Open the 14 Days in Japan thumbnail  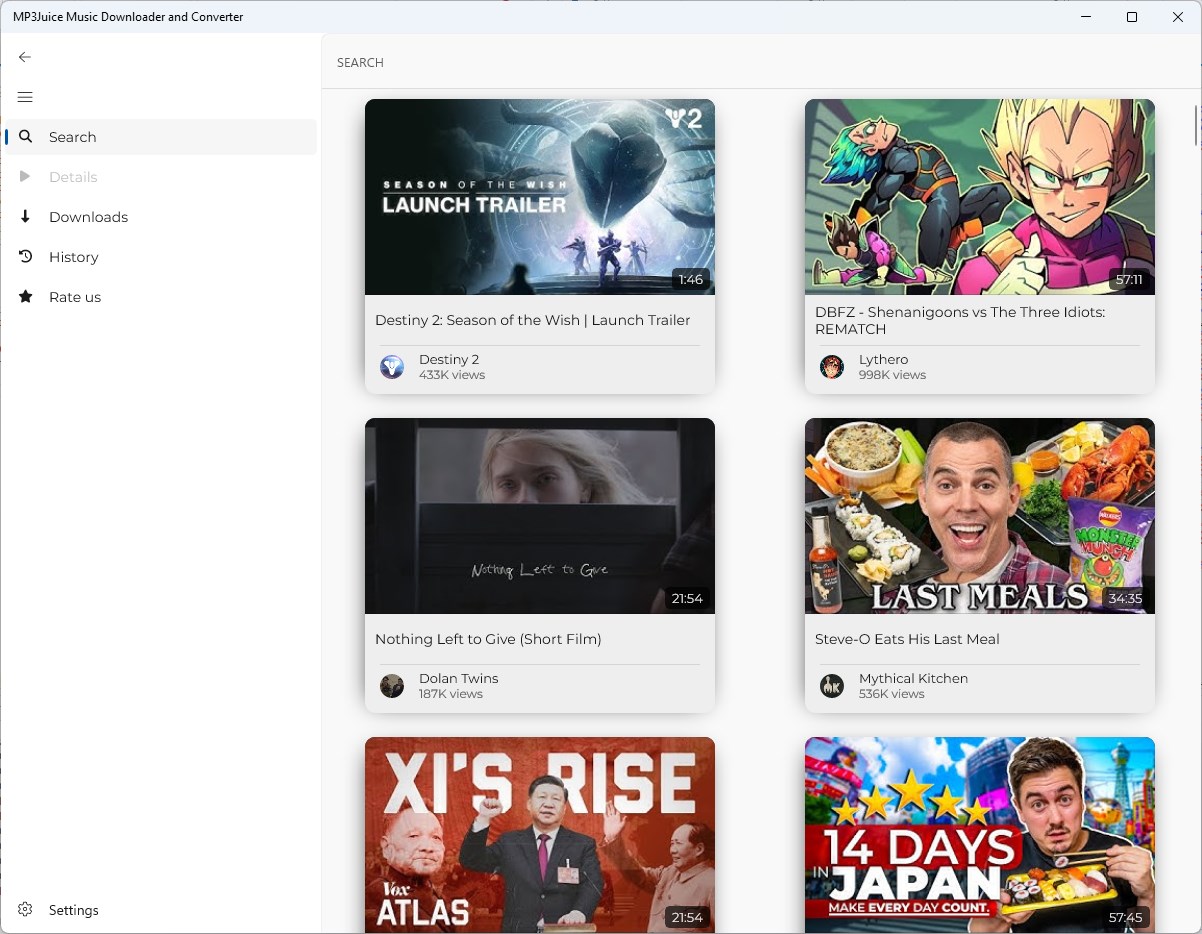980,835
